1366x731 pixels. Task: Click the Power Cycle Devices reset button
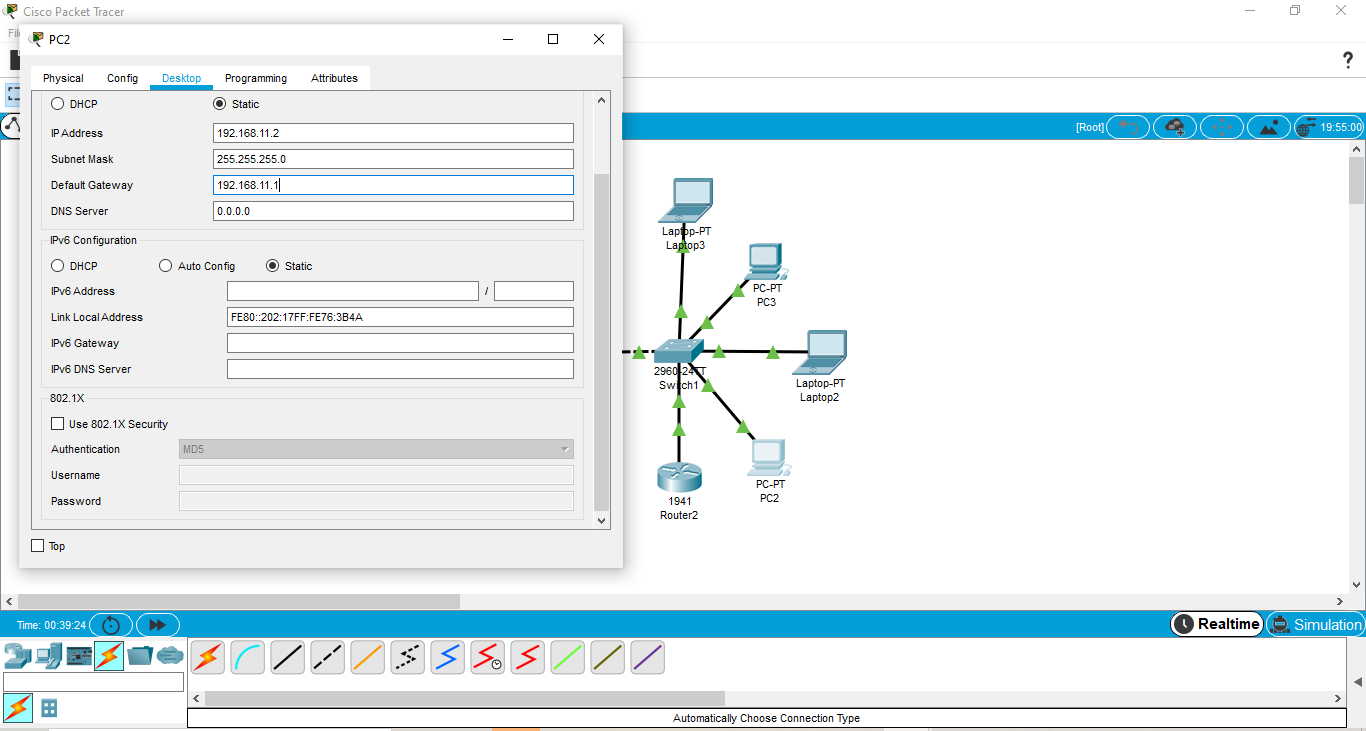point(111,625)
